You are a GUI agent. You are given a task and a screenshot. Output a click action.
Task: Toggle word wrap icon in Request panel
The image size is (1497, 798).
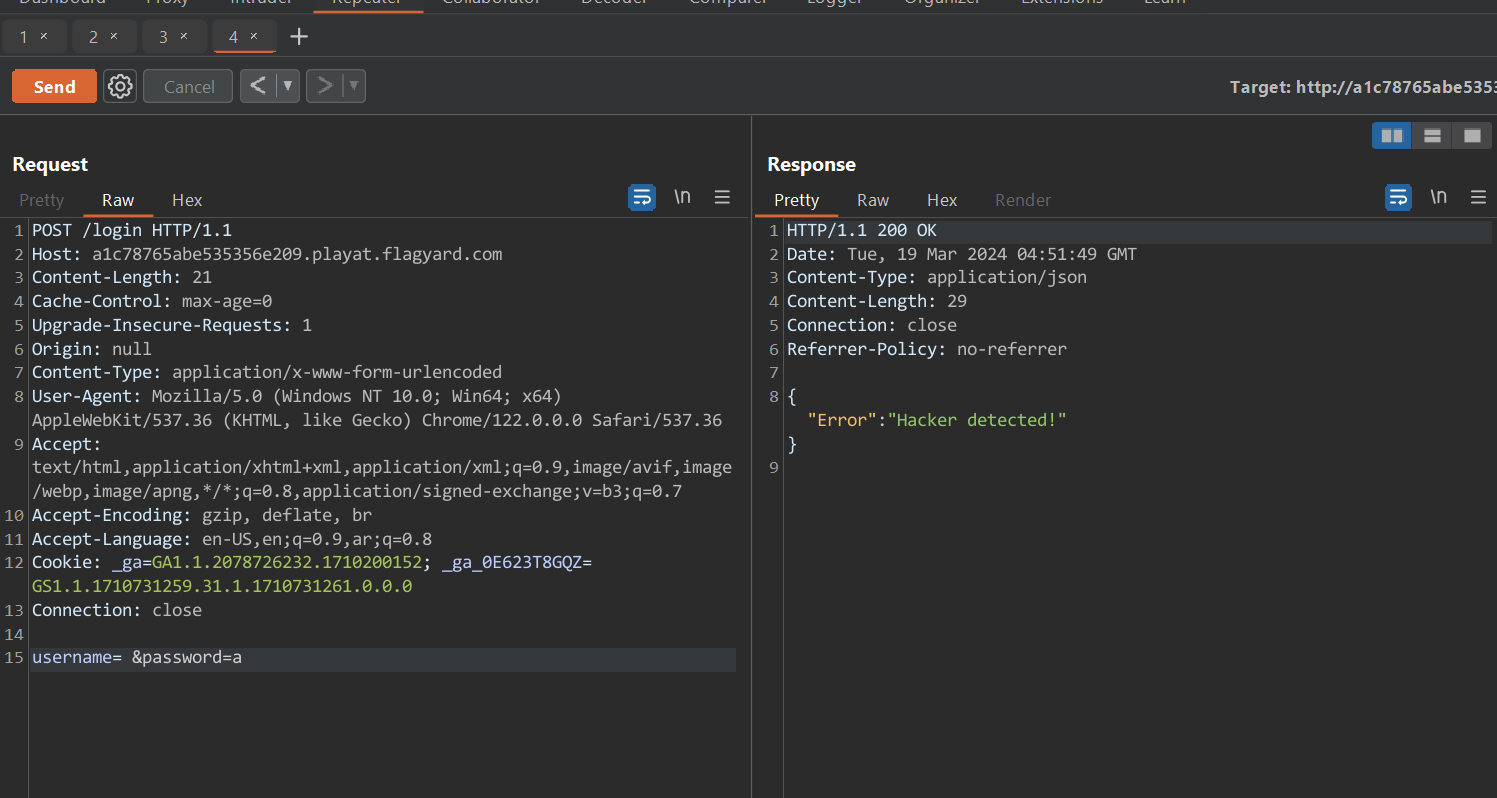[x=641, y=198]
